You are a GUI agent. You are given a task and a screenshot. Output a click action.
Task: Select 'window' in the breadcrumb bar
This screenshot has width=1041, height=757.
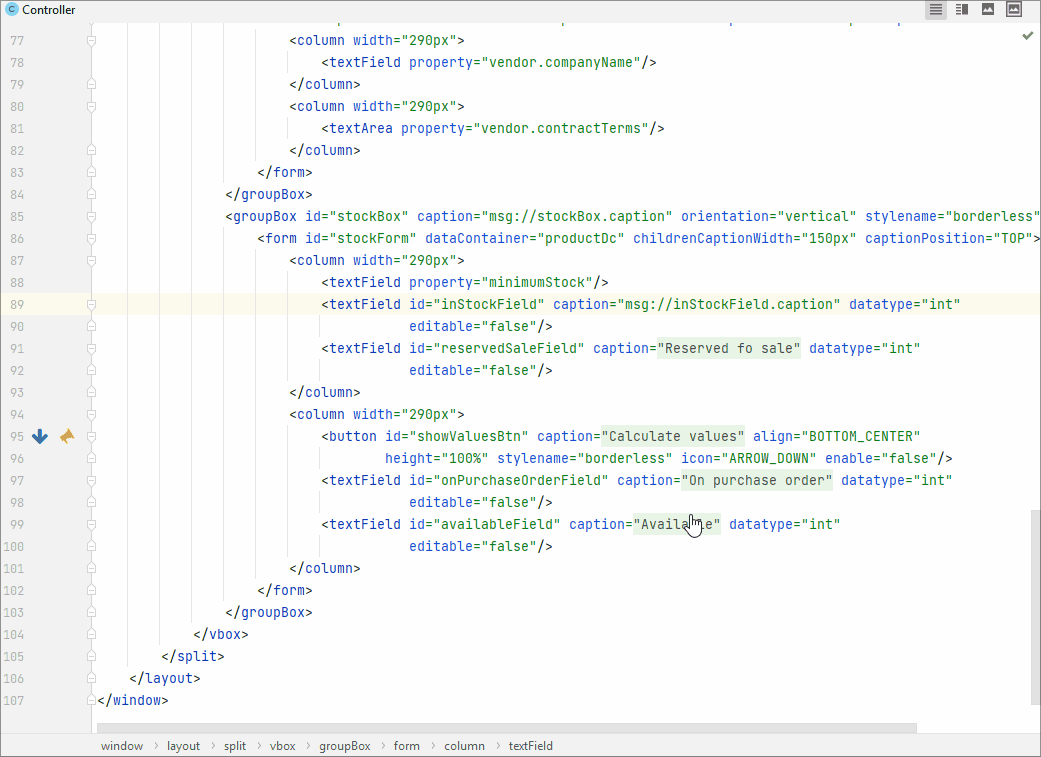[x=122, y=746]
